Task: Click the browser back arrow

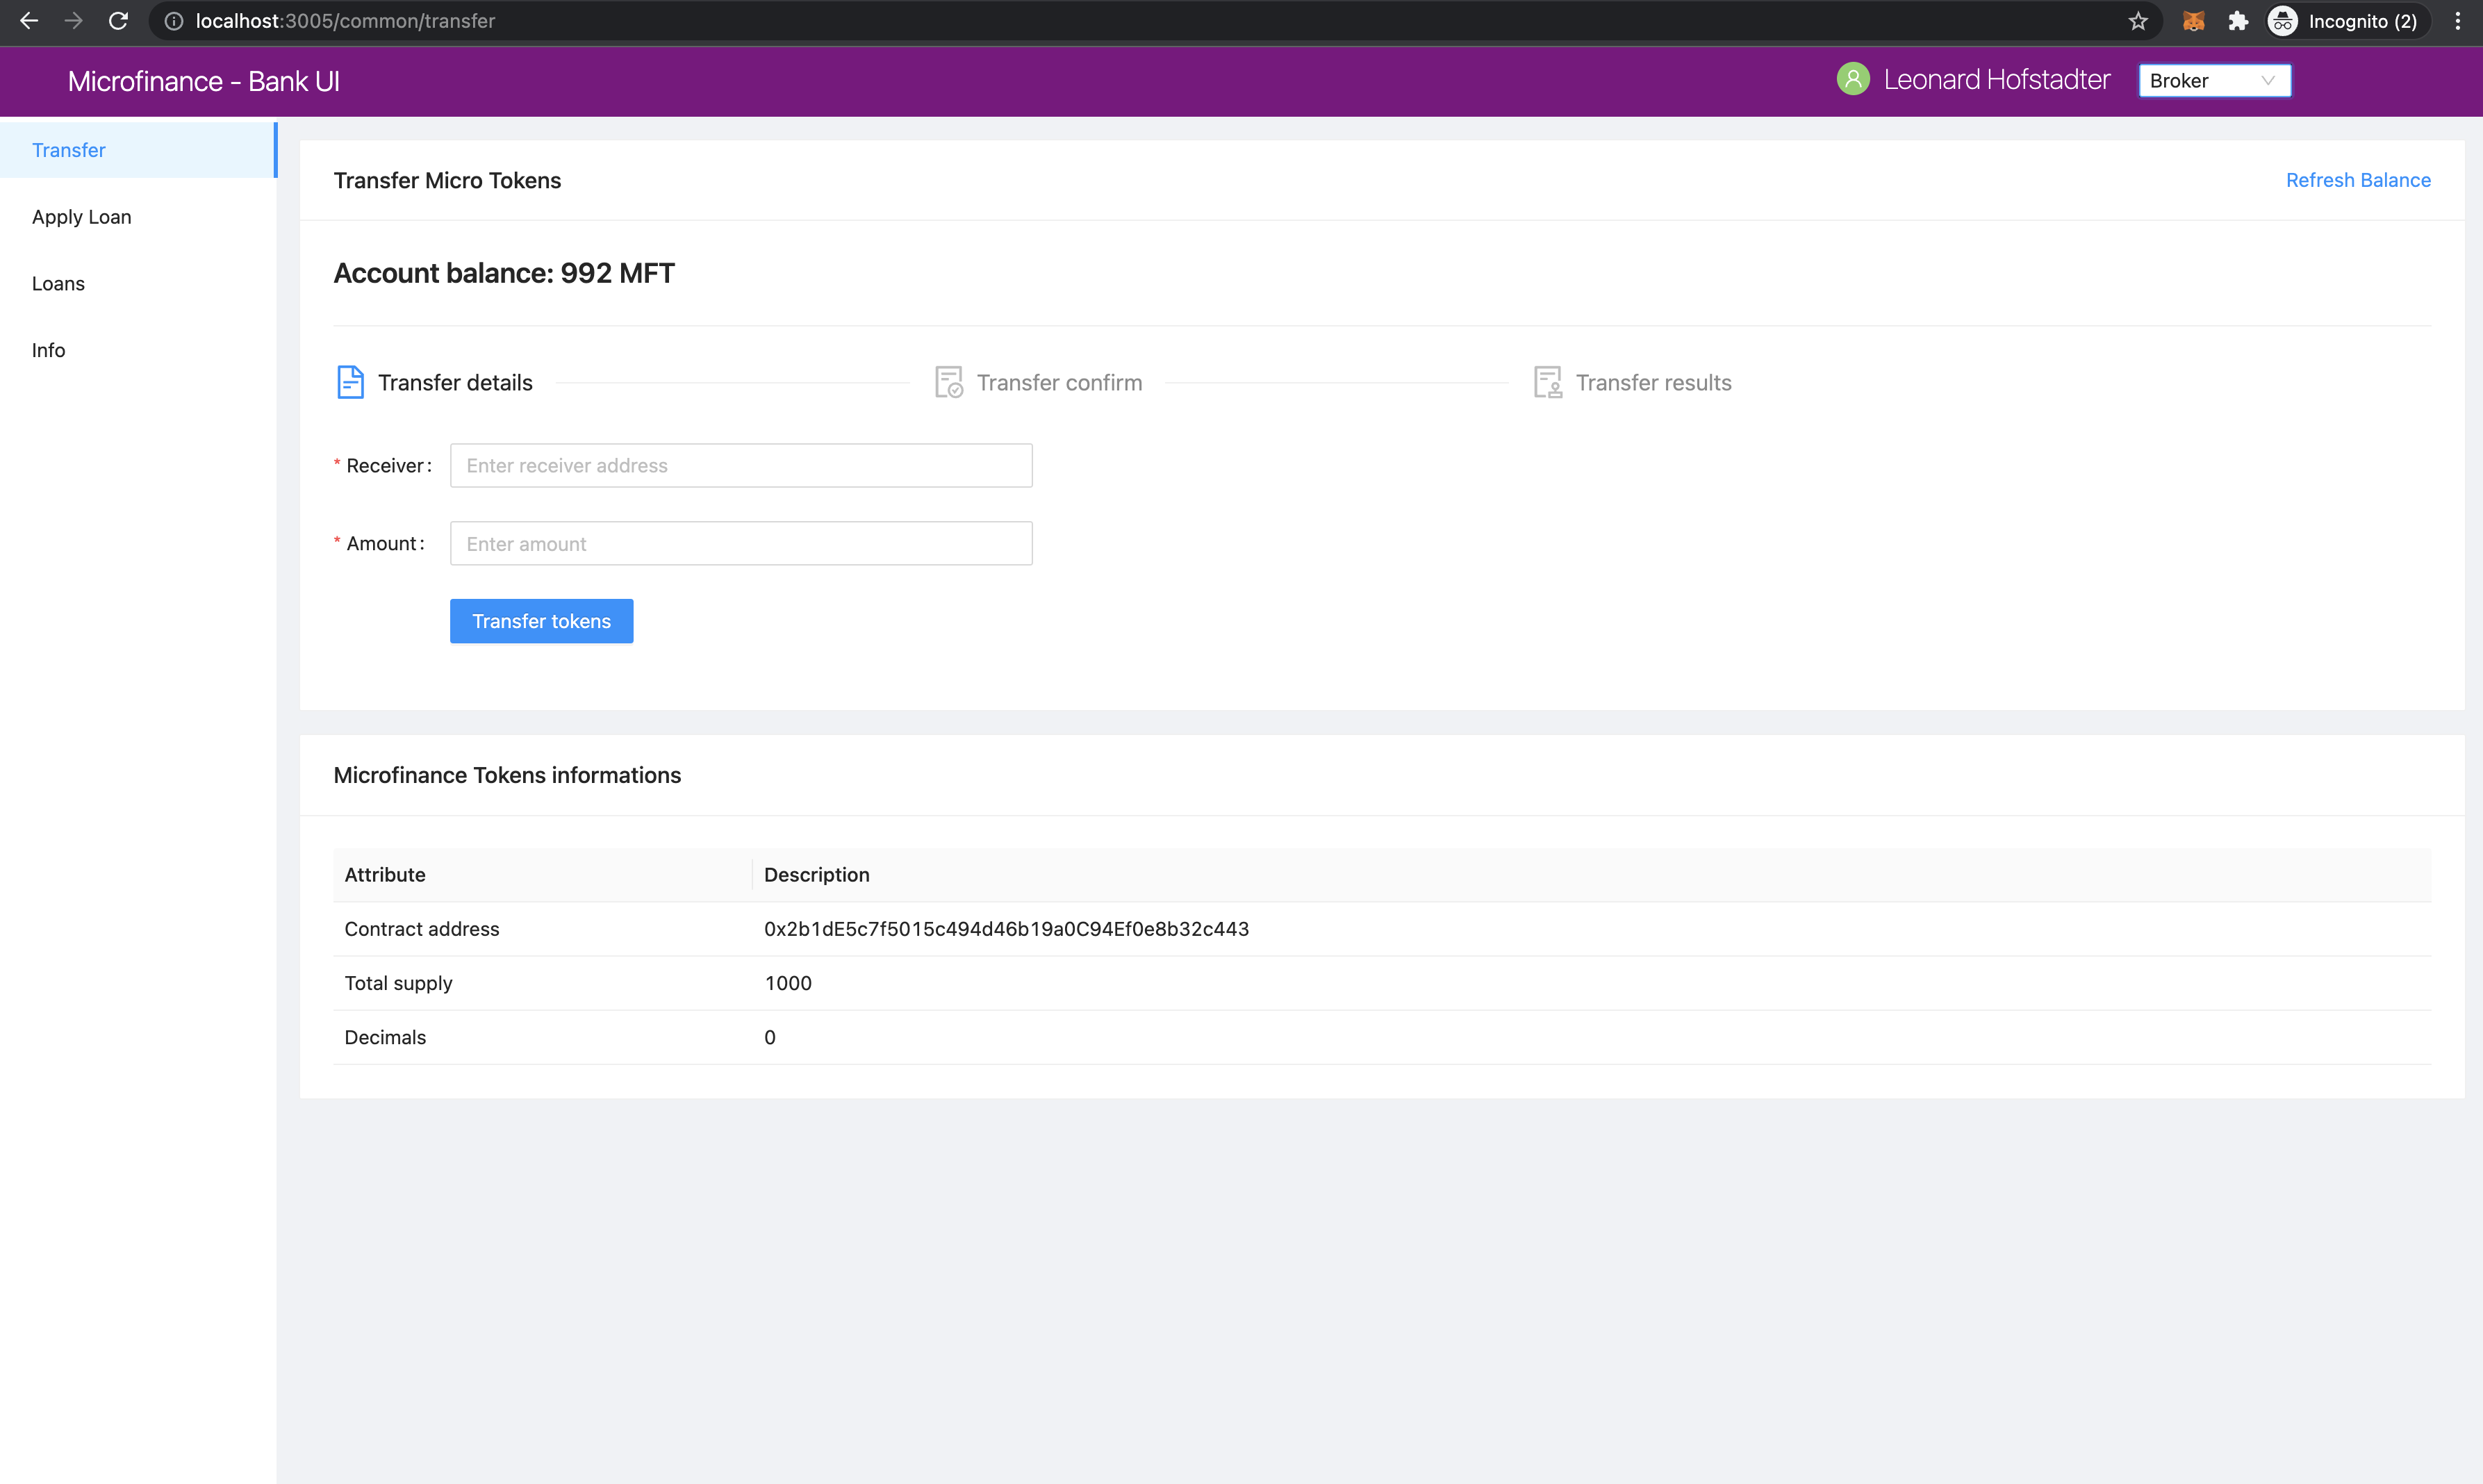Action: coord(29,21)
